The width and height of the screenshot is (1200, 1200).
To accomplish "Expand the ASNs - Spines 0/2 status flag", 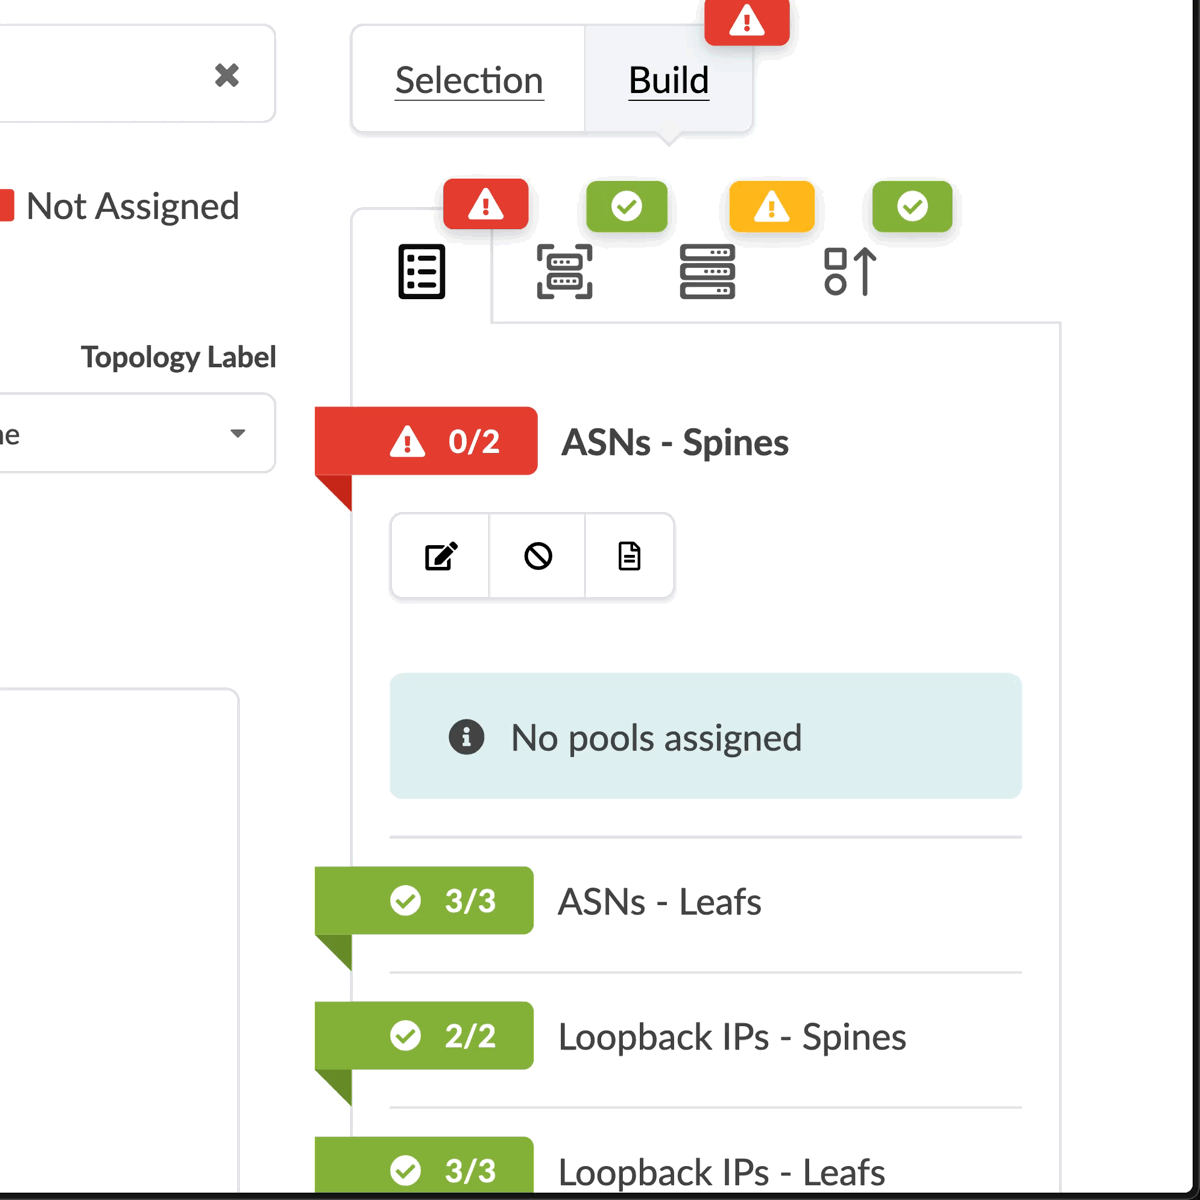I will pos(425,441).
